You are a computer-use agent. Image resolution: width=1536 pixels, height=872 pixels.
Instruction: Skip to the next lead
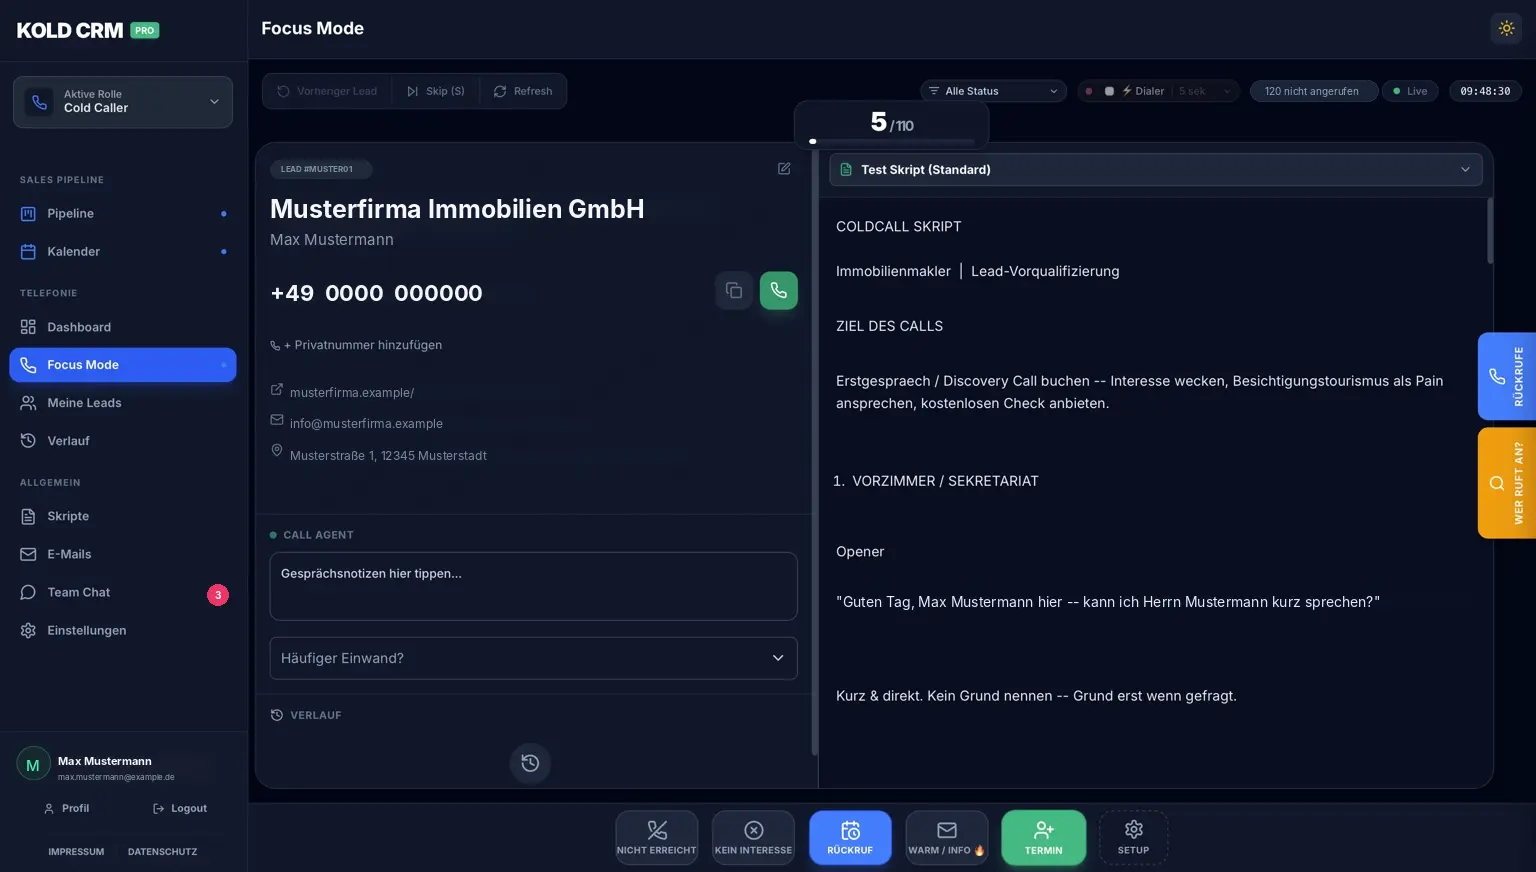pos(435,91)
